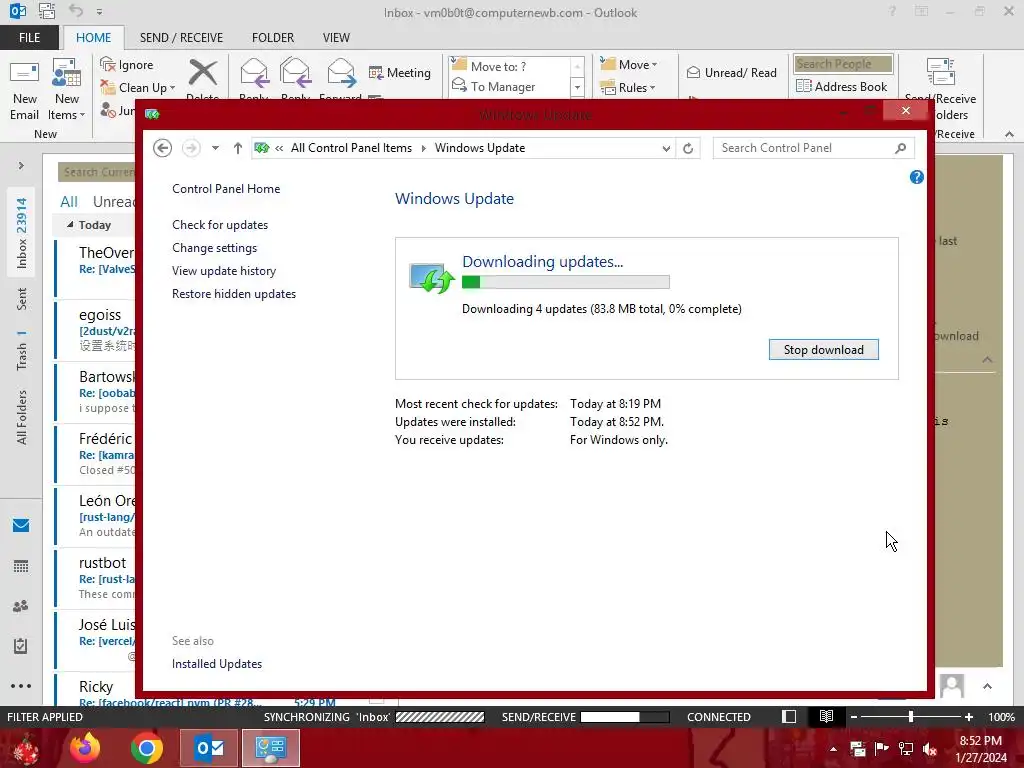Viewport: 1024px width, 768px height.
Task: Click 'Check for updates' link
Action: pos(220,225)
